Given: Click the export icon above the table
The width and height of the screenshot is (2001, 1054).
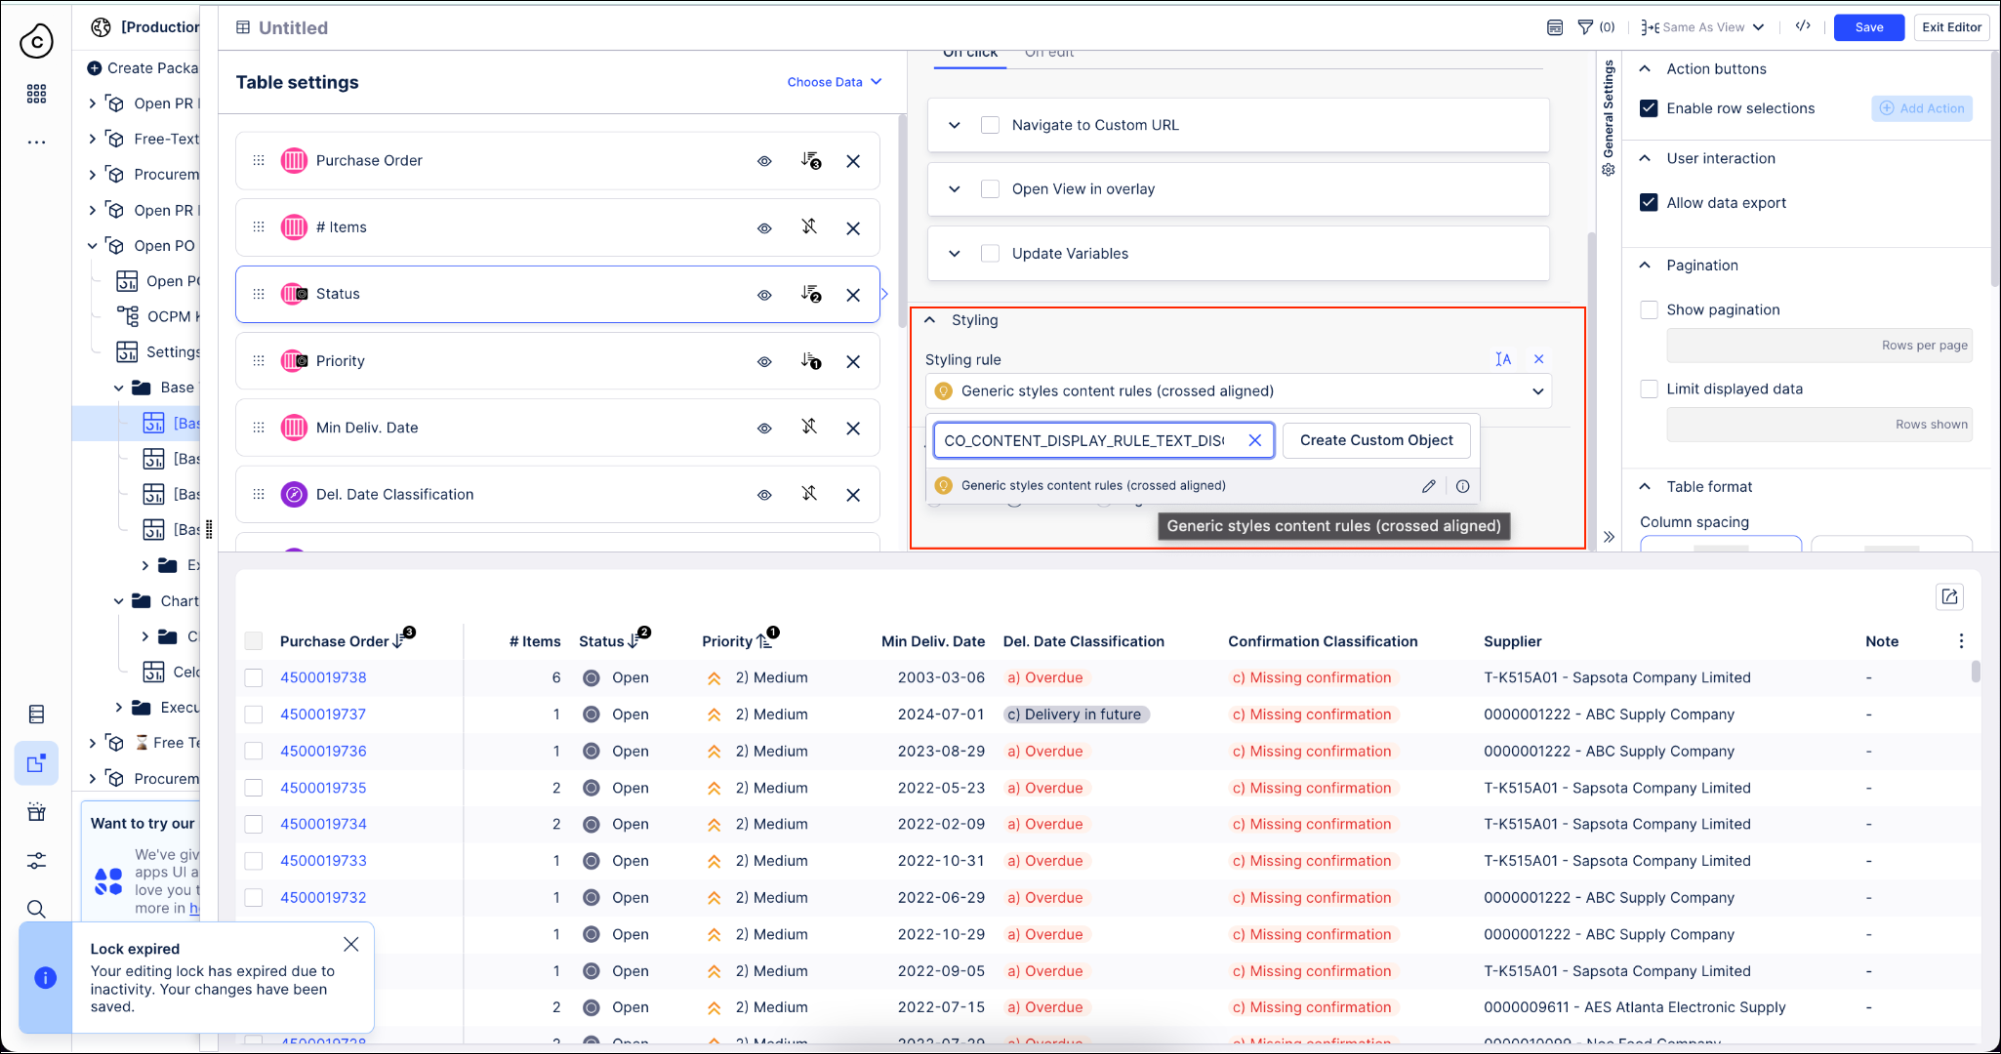Looking at the screenshot, I should (1949, 597).
